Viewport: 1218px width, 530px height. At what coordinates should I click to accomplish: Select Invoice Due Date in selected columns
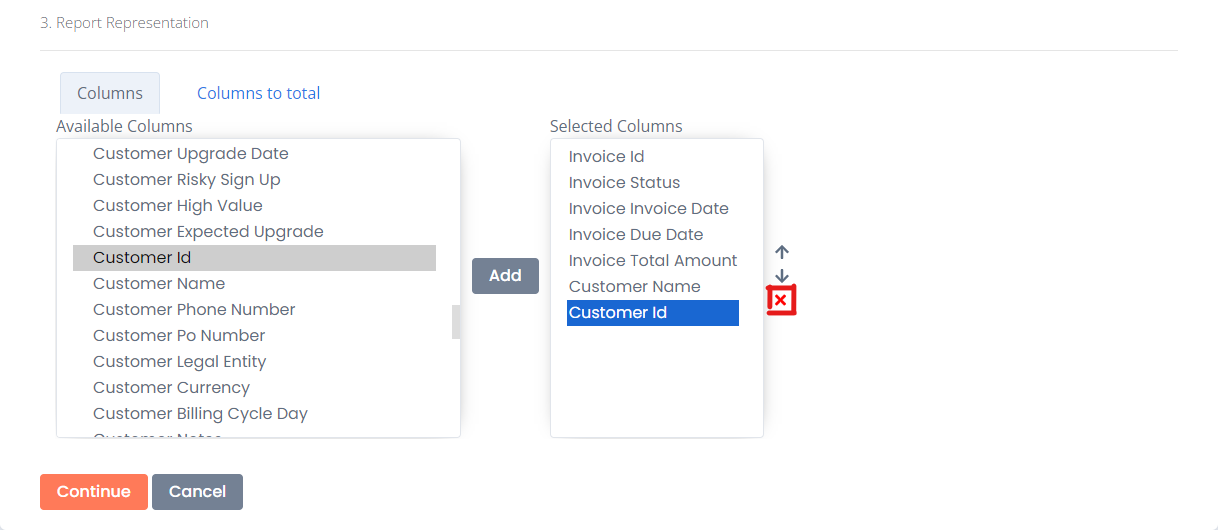pos(653,235)
